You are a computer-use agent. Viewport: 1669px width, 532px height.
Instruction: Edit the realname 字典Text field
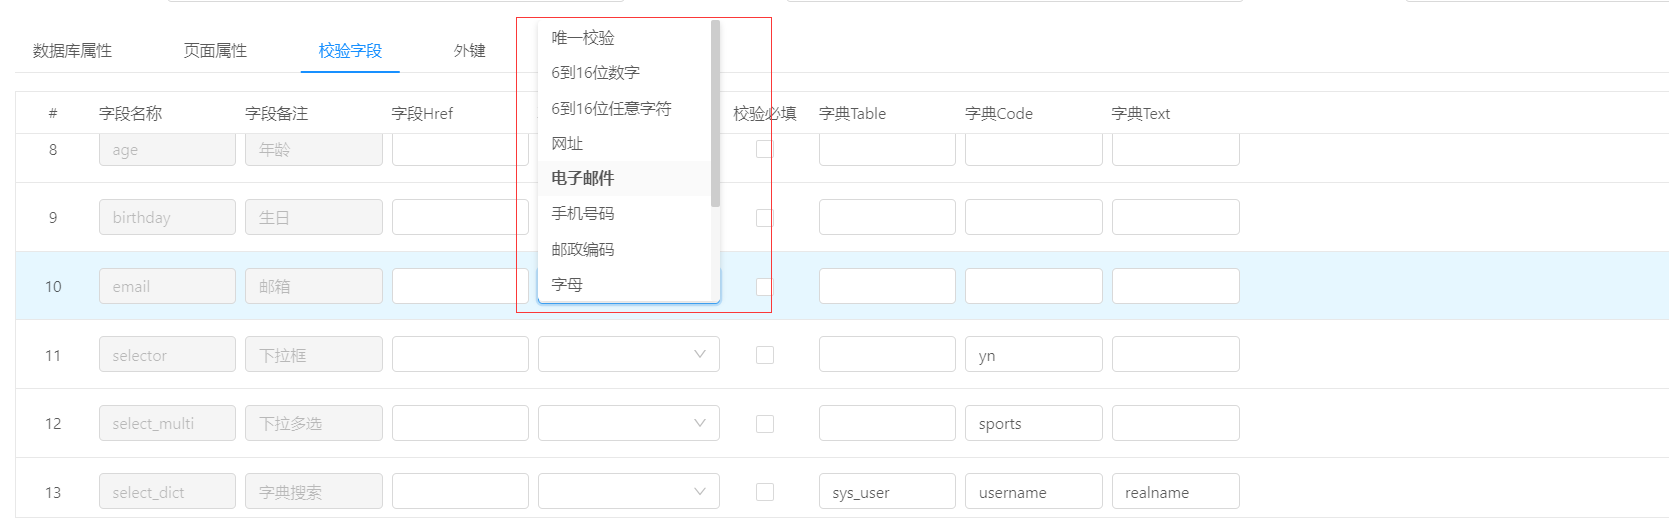point(1176,491)
